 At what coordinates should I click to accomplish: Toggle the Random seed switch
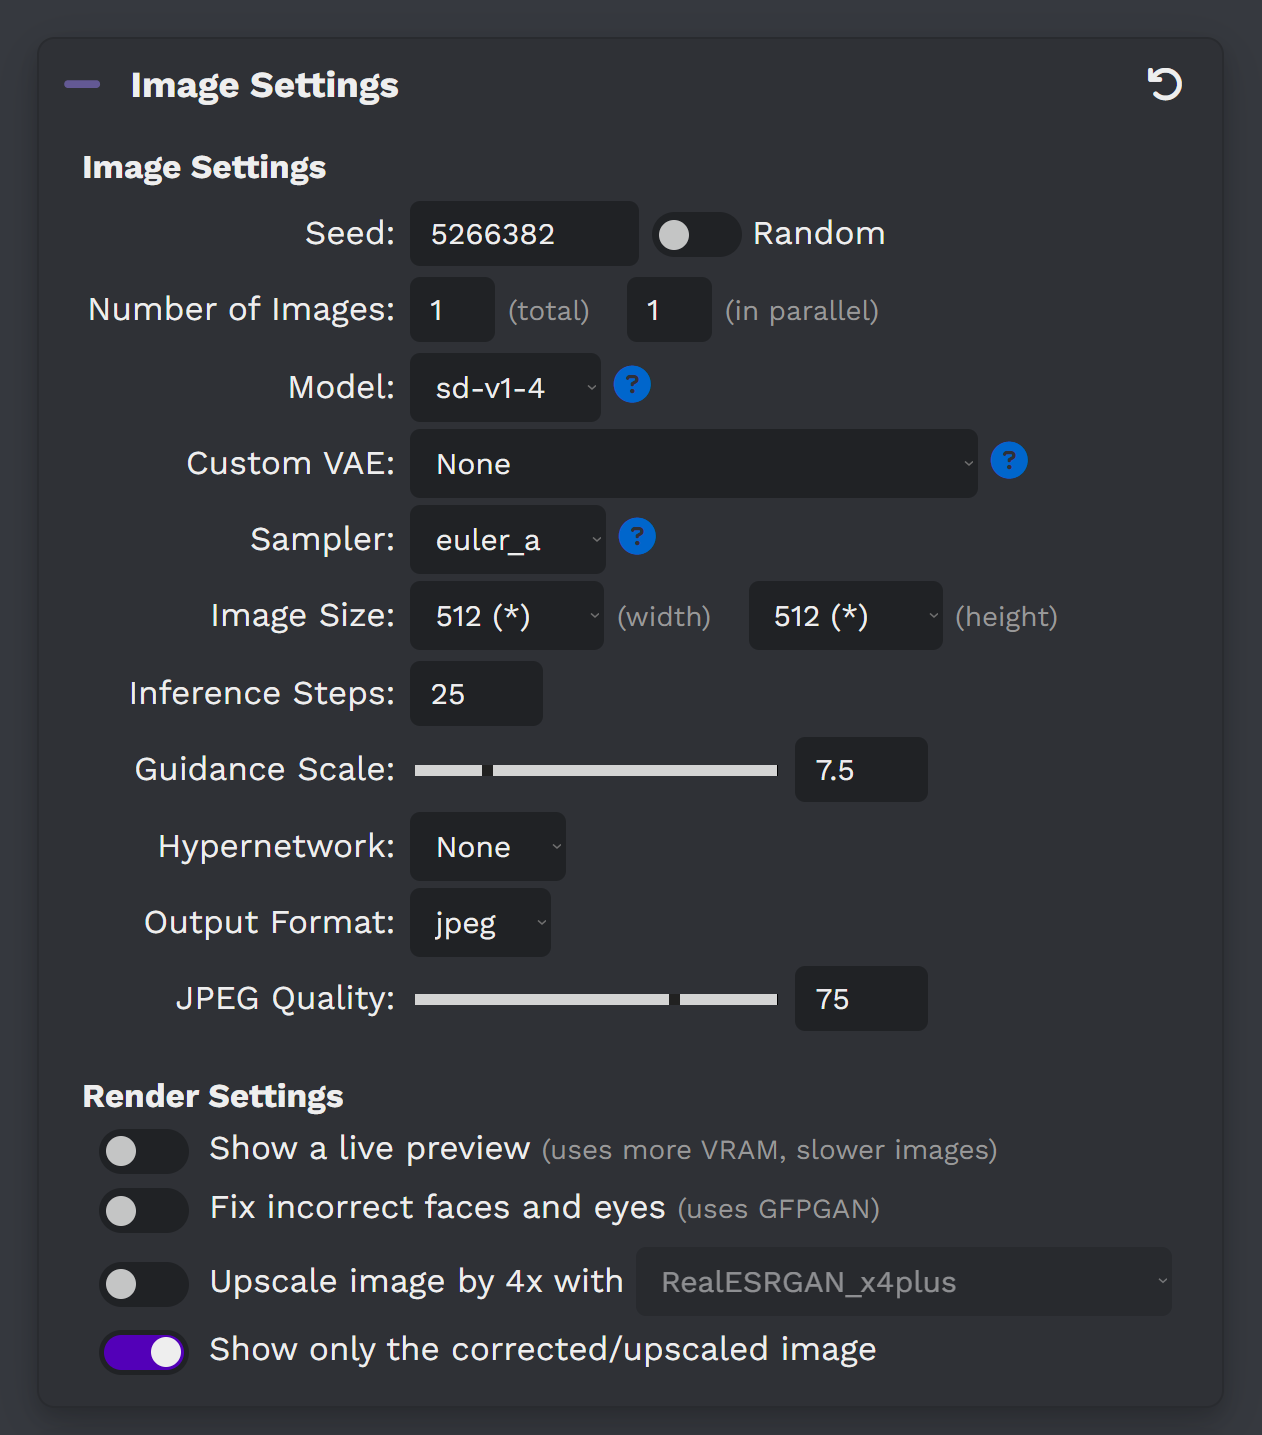pos(696,235)
